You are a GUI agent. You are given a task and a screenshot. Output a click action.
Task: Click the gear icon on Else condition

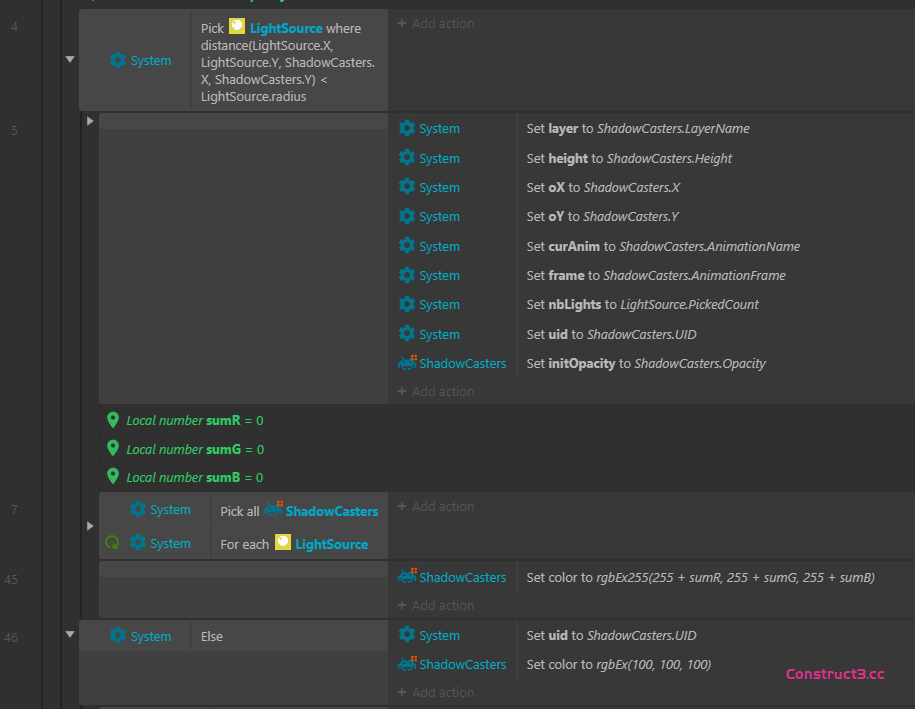(x=118, y=636)
